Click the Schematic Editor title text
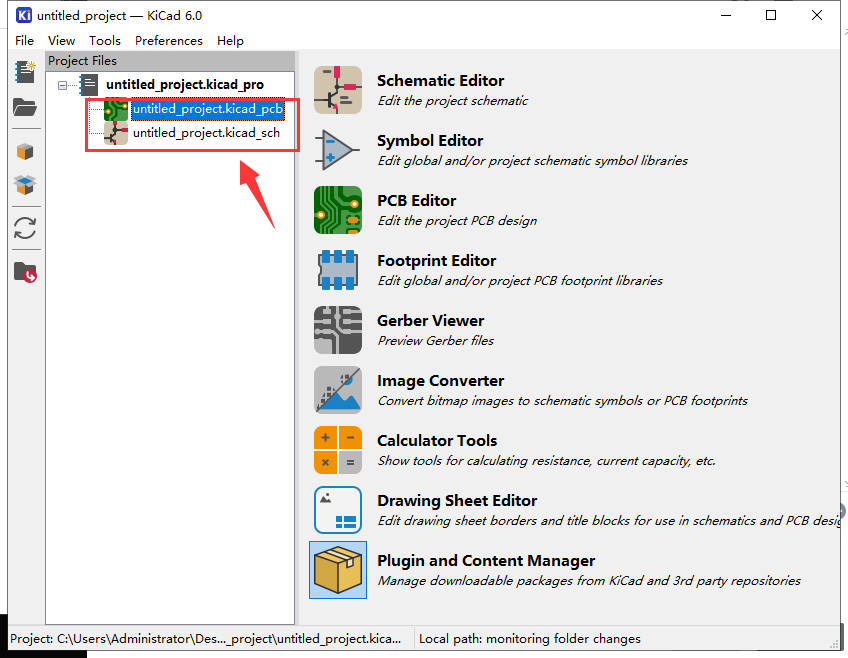Viewport: 848px width, 658px height. pyautogui.click(x=440, y=81)
